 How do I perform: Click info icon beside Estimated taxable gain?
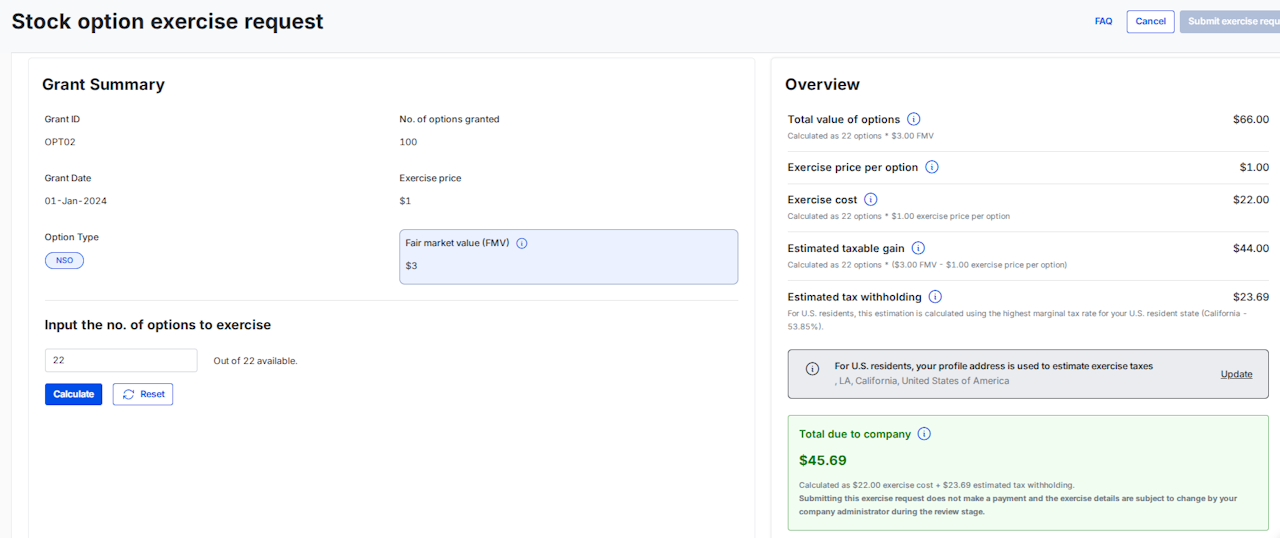pos(918,248)
